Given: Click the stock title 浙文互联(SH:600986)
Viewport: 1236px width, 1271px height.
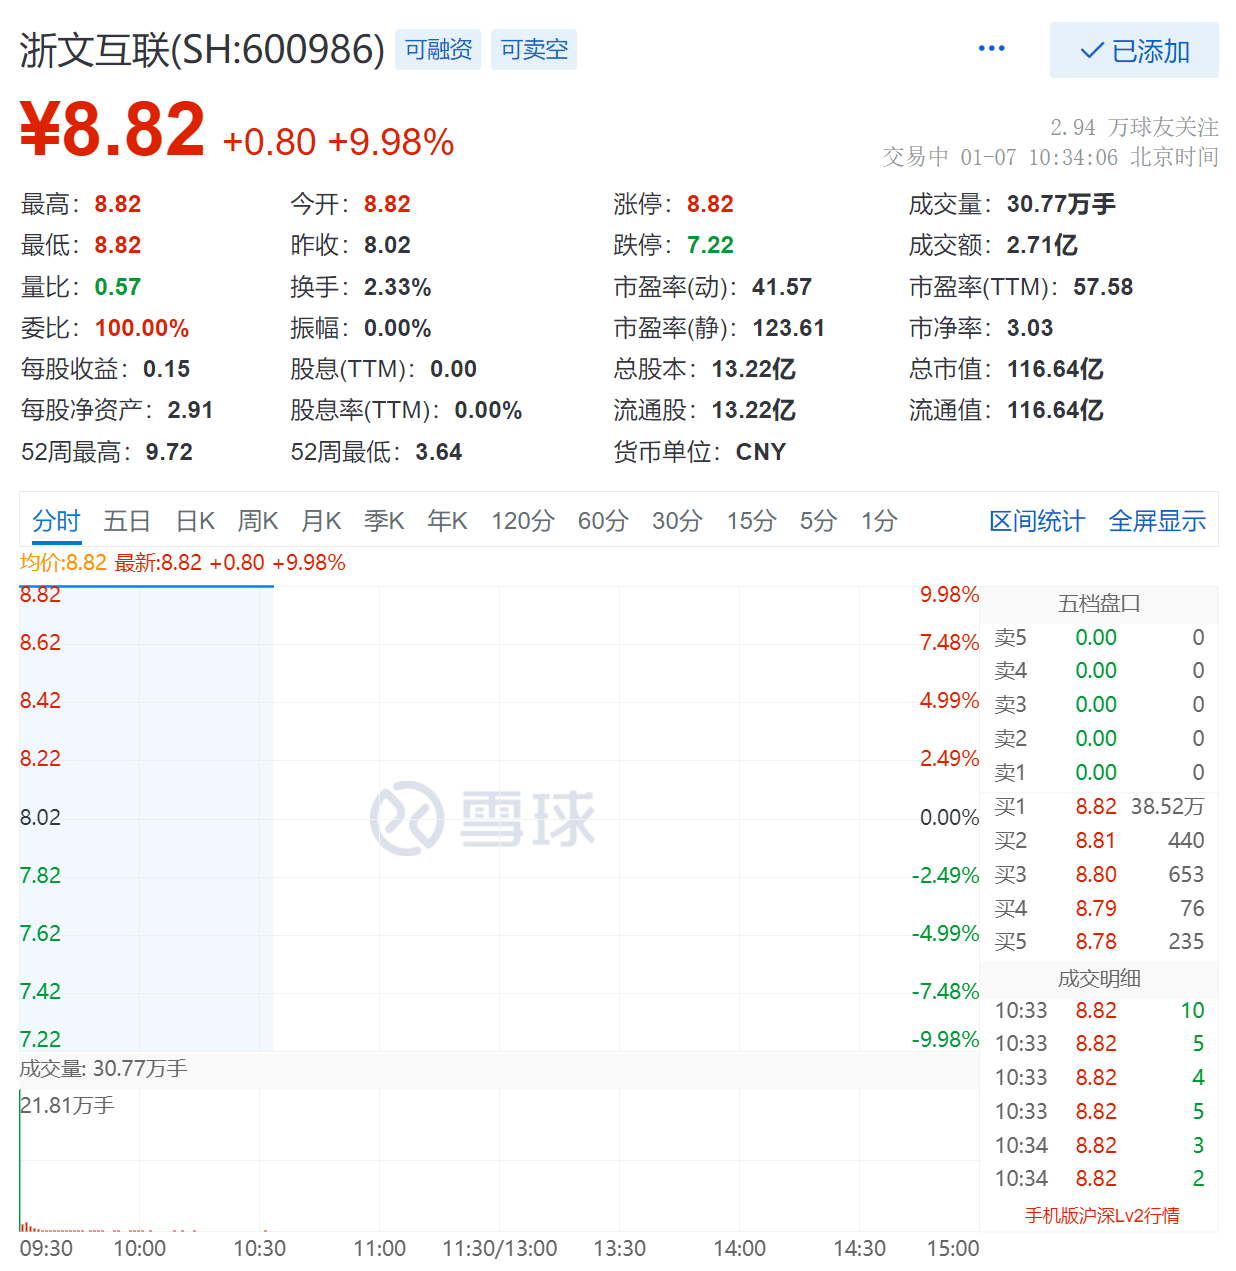Looking at the screenshot, I should pos(202,50).
